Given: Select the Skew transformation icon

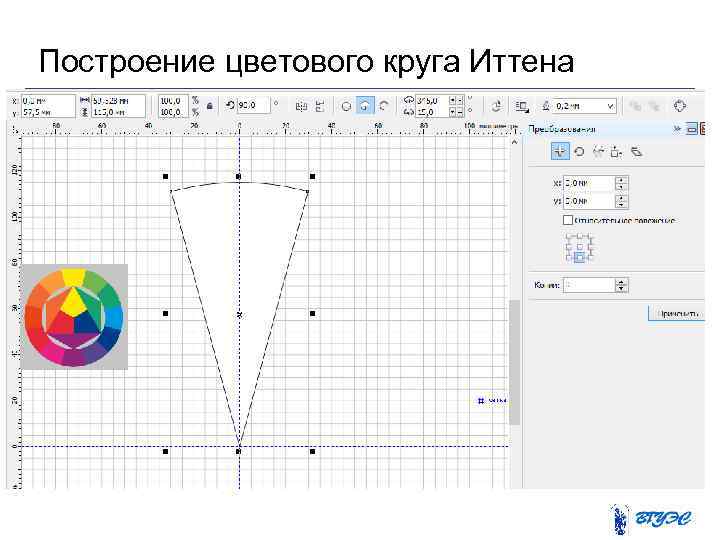Looking at the screenshot, I should coord(636,152).
